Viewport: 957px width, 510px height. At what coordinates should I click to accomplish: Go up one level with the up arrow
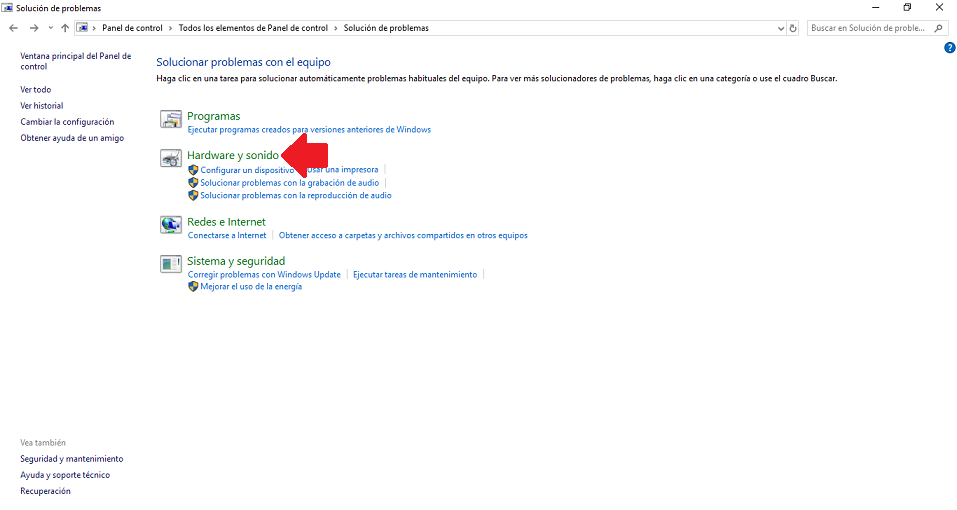point(65,28)
